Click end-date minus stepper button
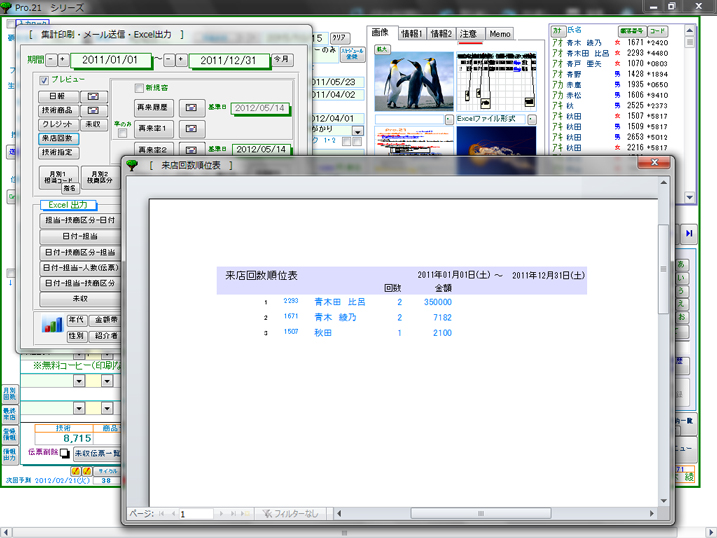This screenshot has height=538, width=717. [x=169, y=59]
